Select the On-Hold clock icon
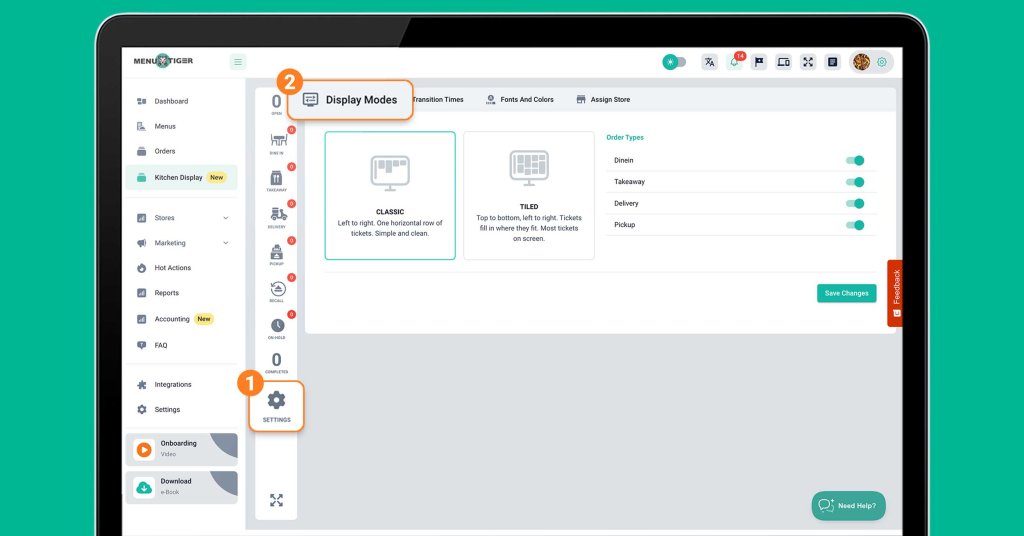This screenshot has width=1024, height=536. click(x=277, y=327)
